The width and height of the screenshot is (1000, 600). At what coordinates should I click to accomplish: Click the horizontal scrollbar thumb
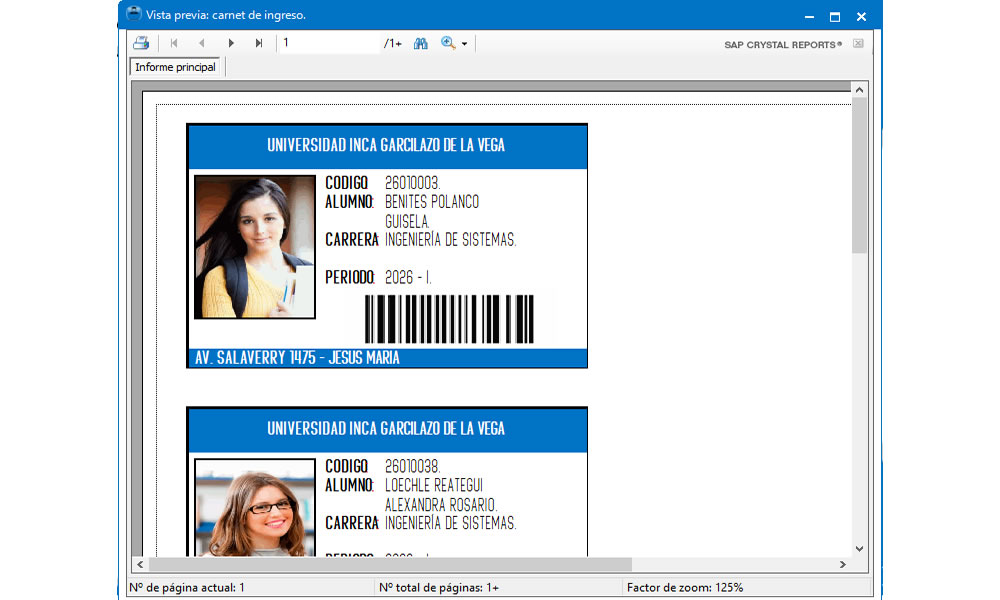[390, 564]
